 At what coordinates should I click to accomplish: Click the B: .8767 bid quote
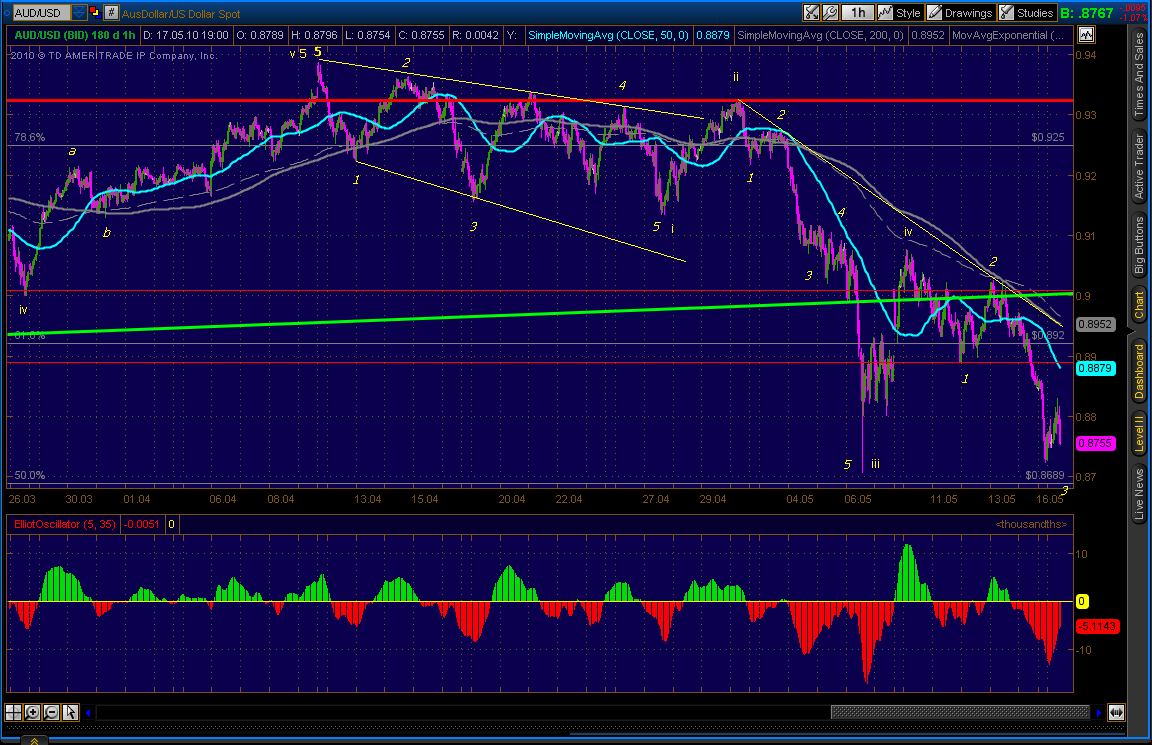point(1087,12)
